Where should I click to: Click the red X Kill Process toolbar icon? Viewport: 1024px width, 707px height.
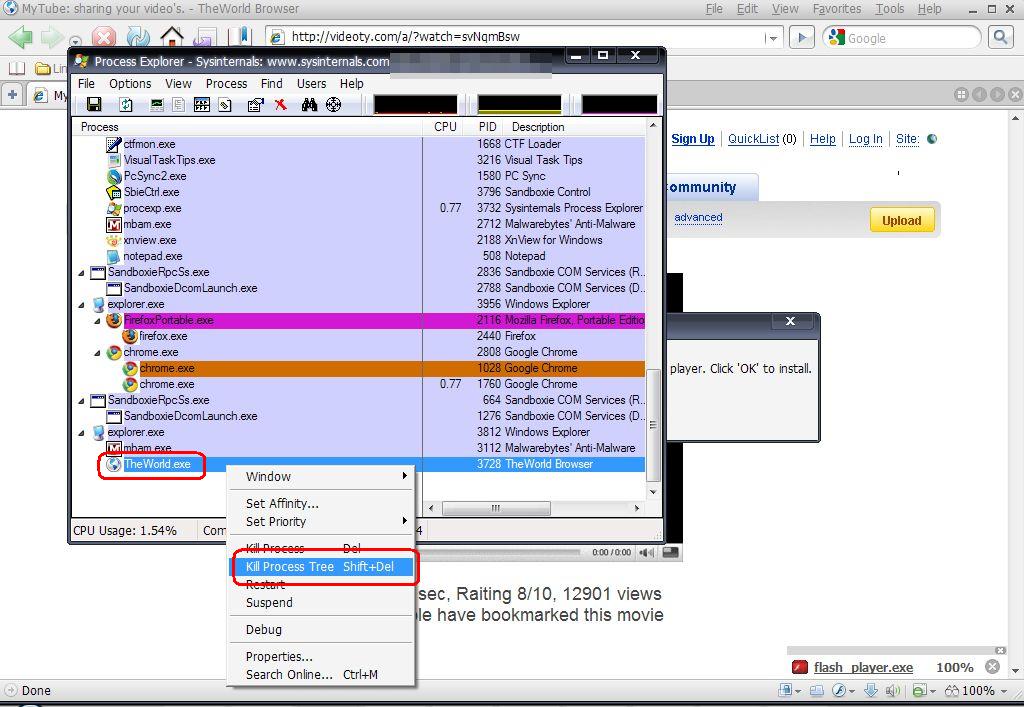point(281,104)
